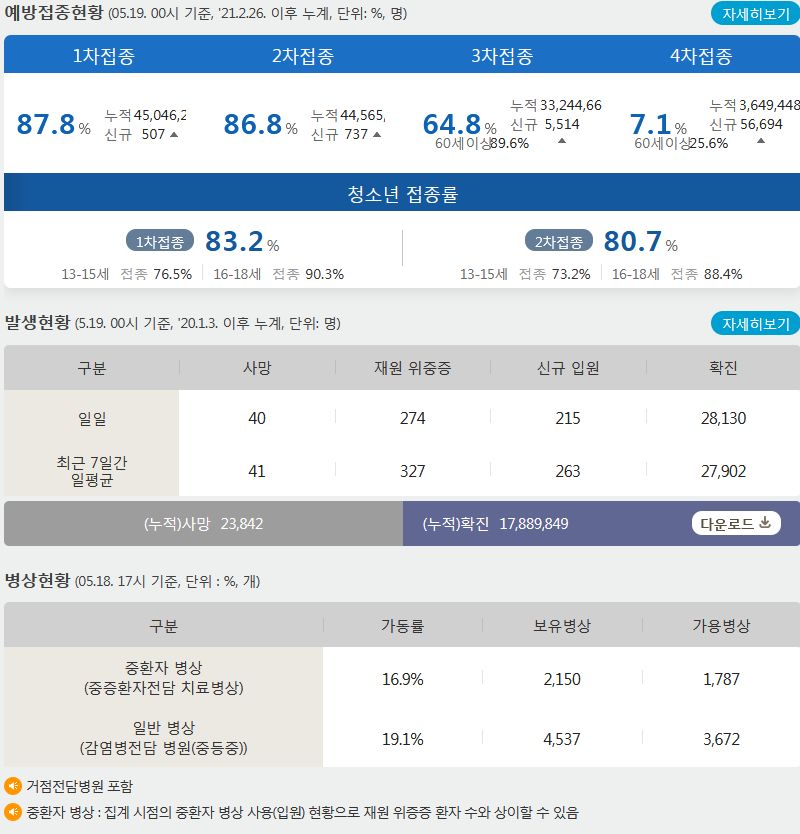Click the youth '1차접종' pill badge
Image resolution: width=800 pixels, height=834 pixels.
point(160,241)
